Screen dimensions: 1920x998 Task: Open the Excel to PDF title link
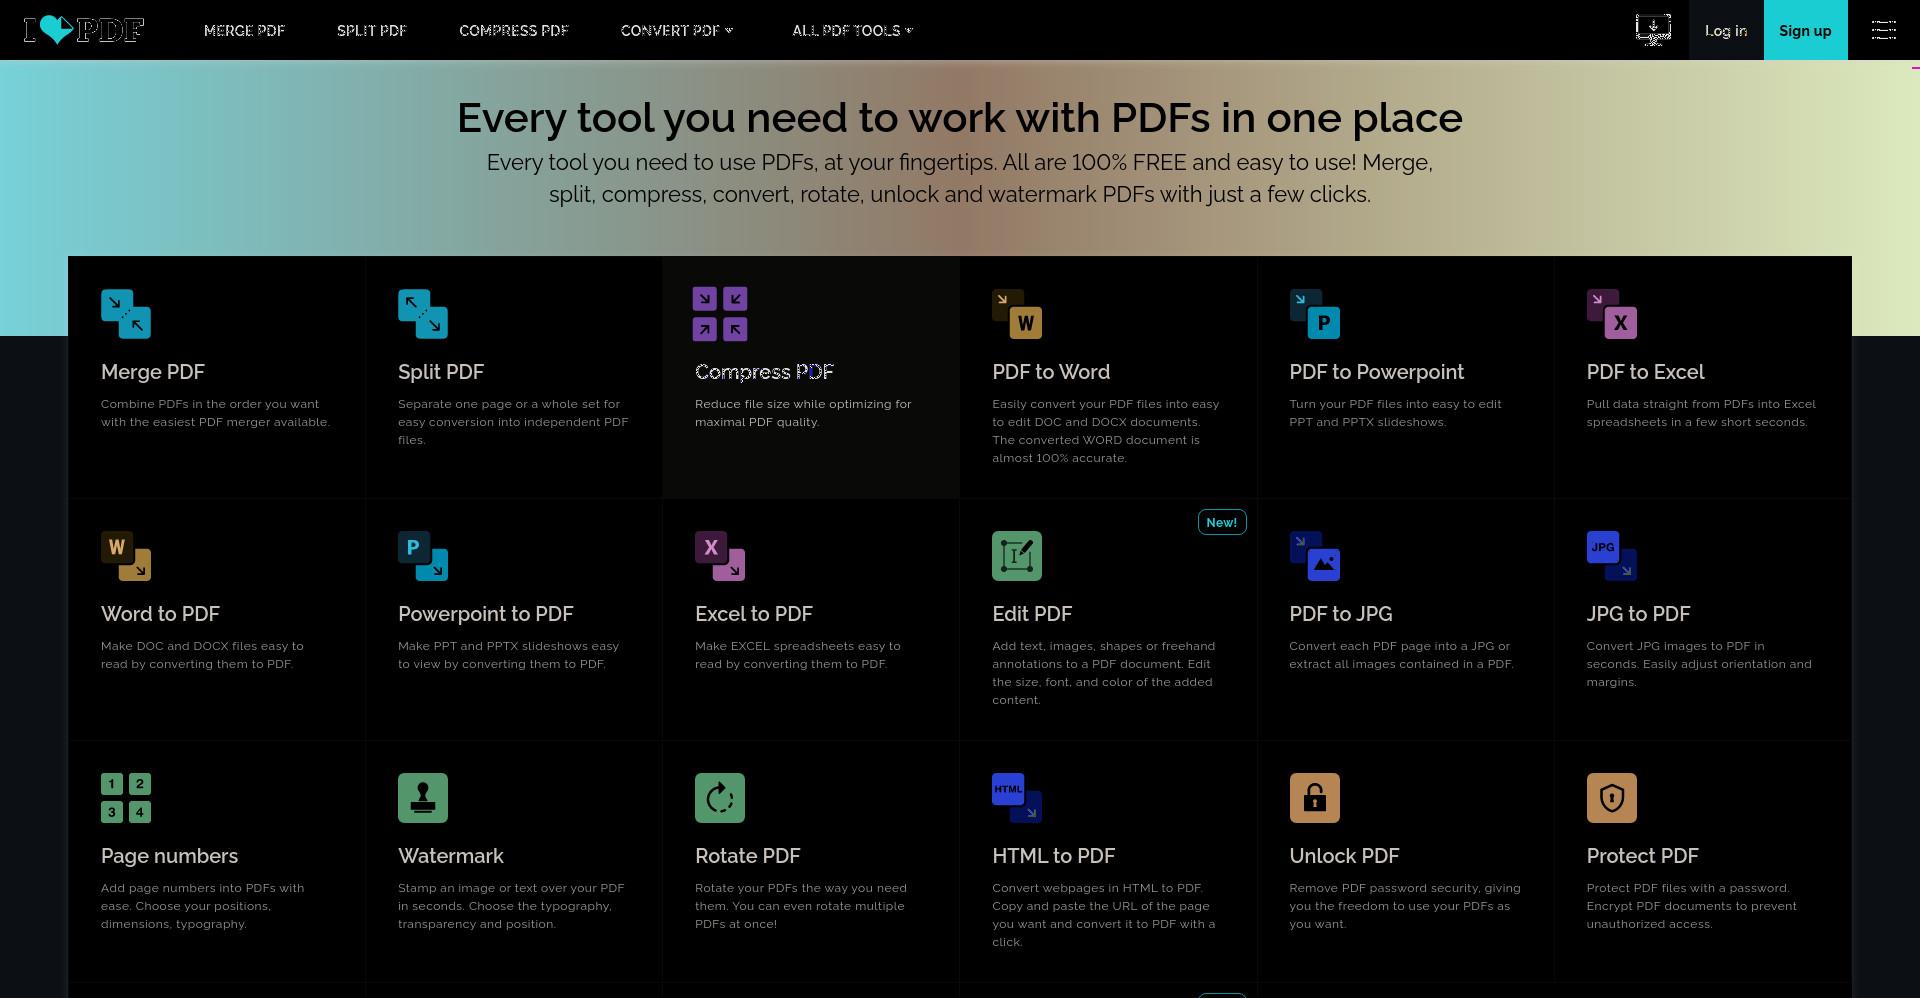[754, 614]
